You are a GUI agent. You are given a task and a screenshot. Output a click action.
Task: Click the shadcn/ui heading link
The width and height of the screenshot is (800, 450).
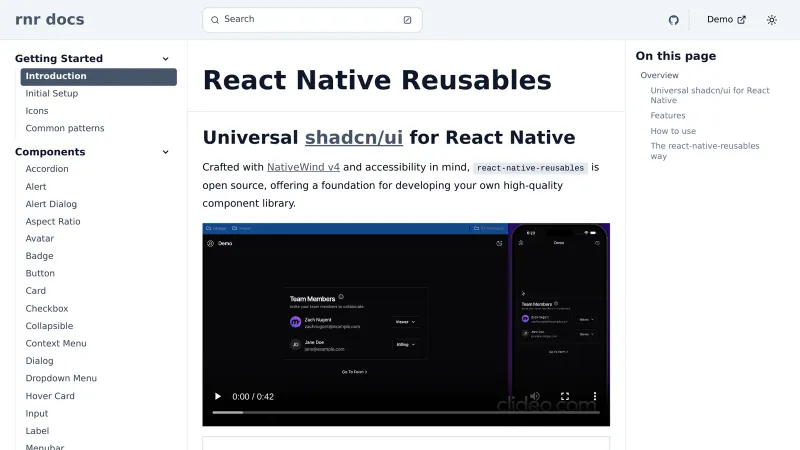[x=353, y=138]
